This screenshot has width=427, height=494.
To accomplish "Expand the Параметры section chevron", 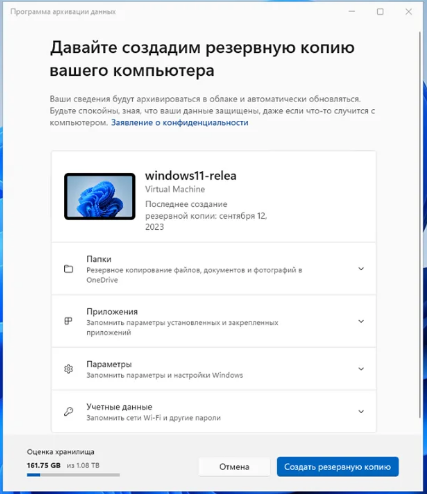I will 361,369.
